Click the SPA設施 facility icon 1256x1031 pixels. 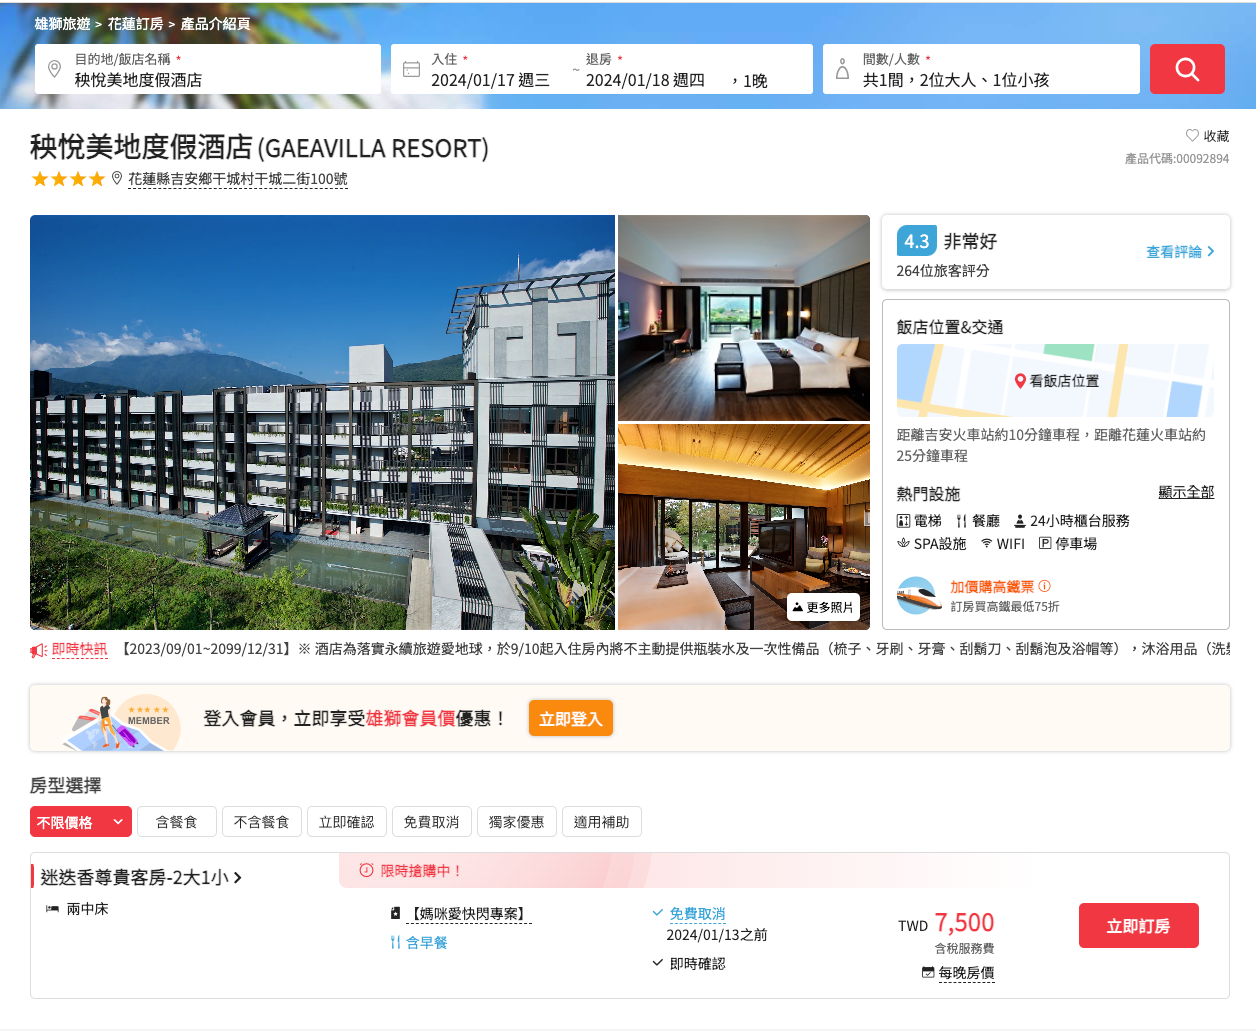tap(903, 543)
